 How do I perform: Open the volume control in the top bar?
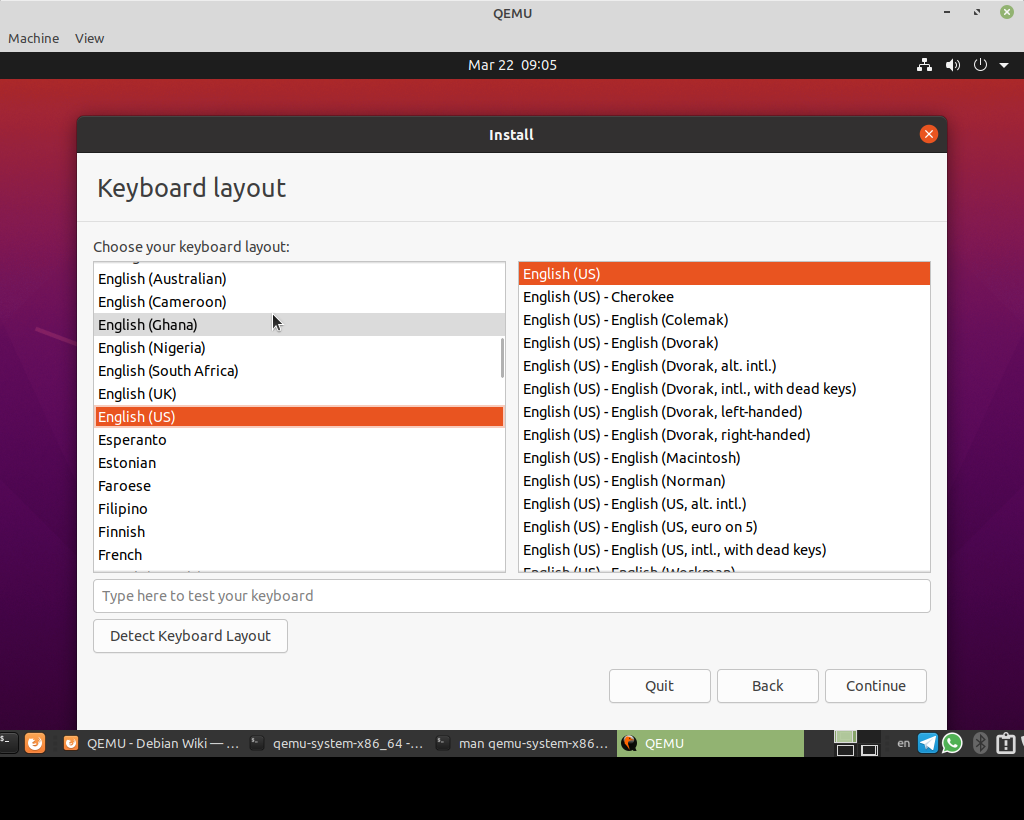pyautogui.click(x=953, y=65)
